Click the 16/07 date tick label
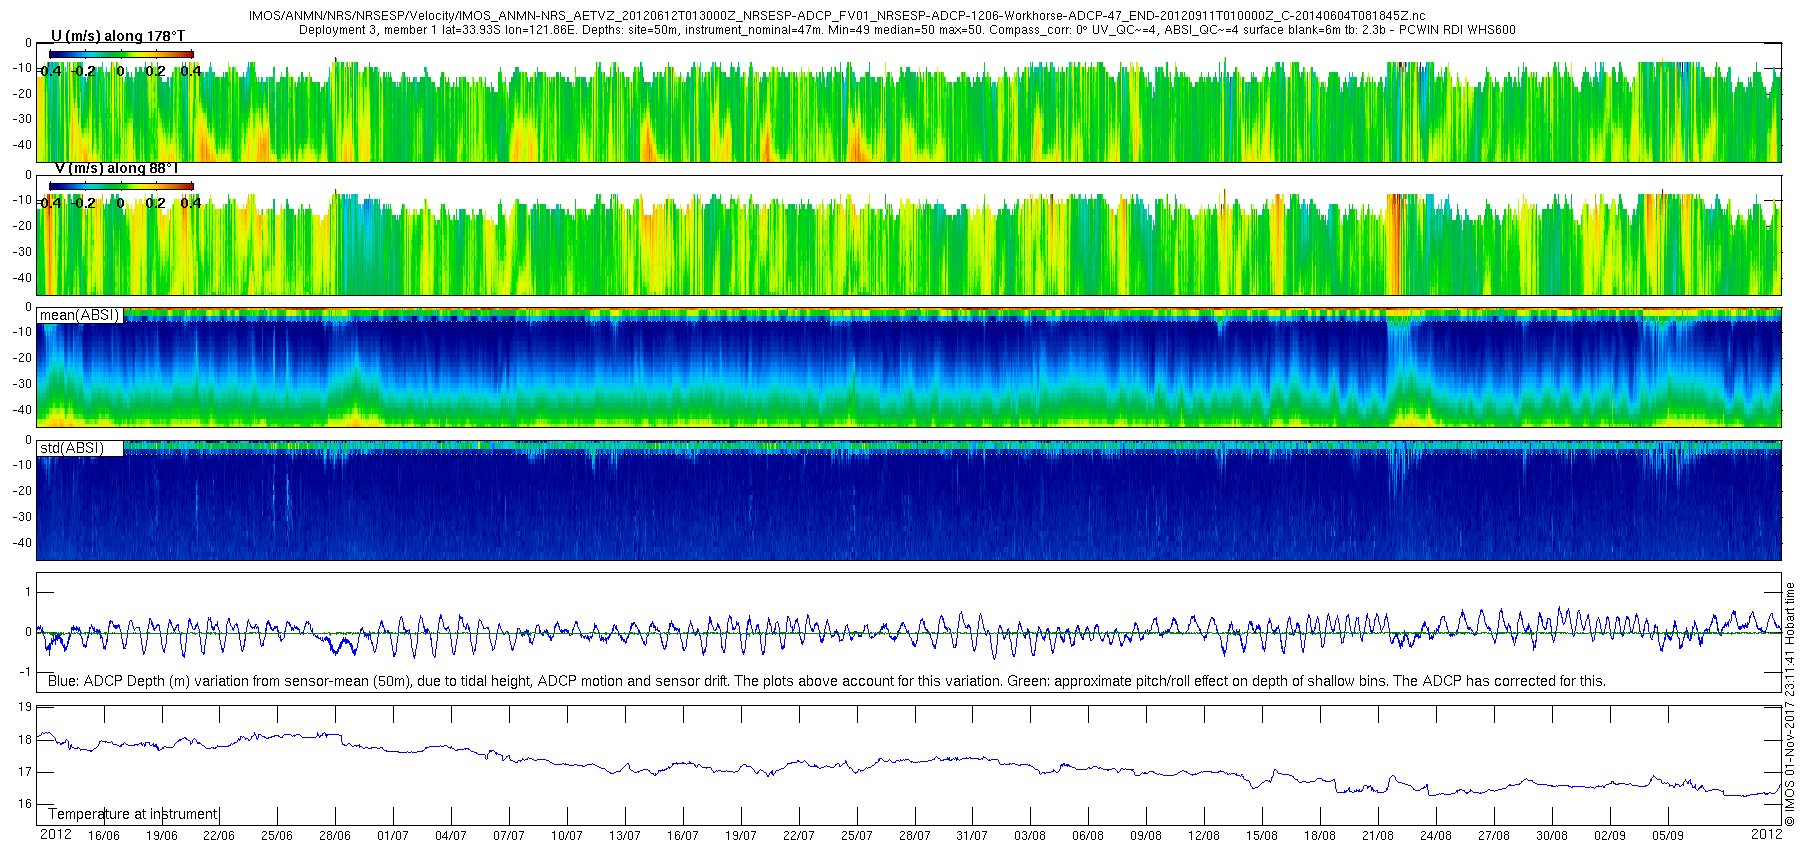 coord(683,836)
